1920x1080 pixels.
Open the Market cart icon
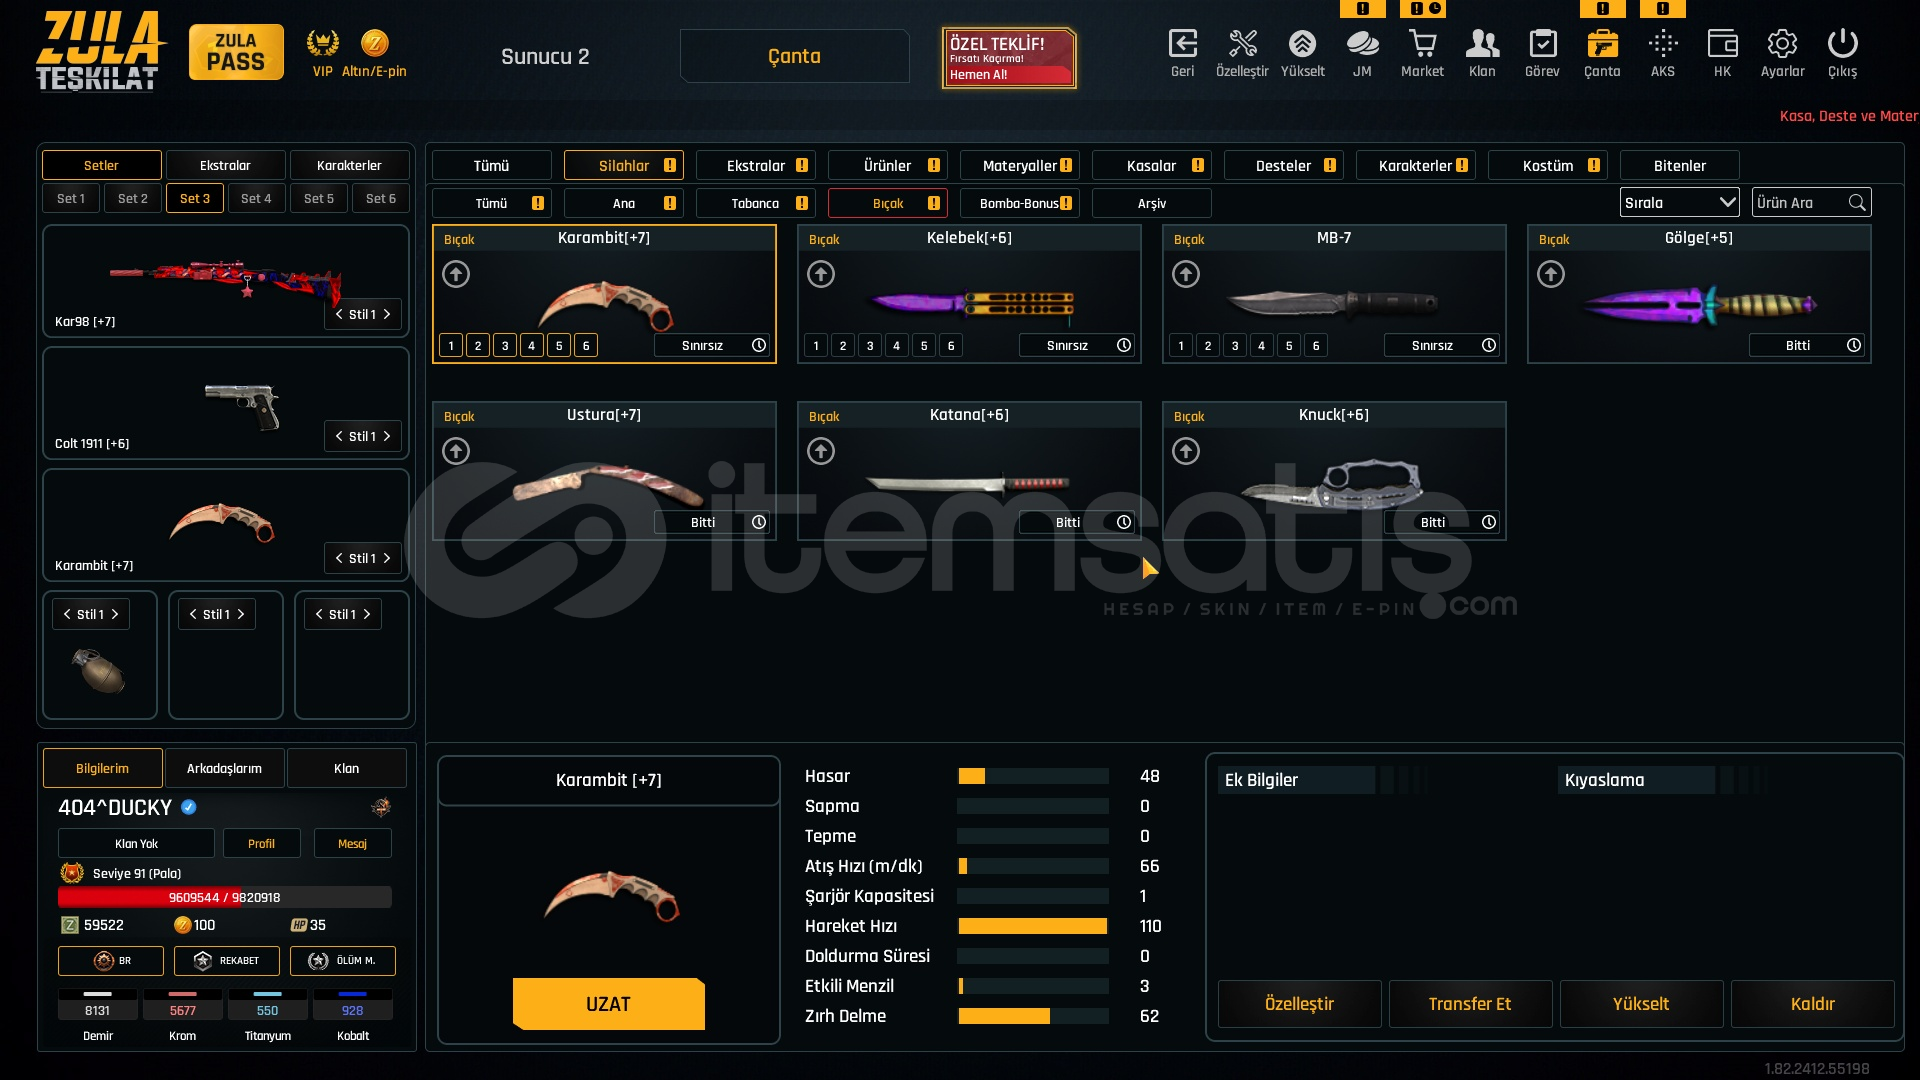pos(1422,44)
